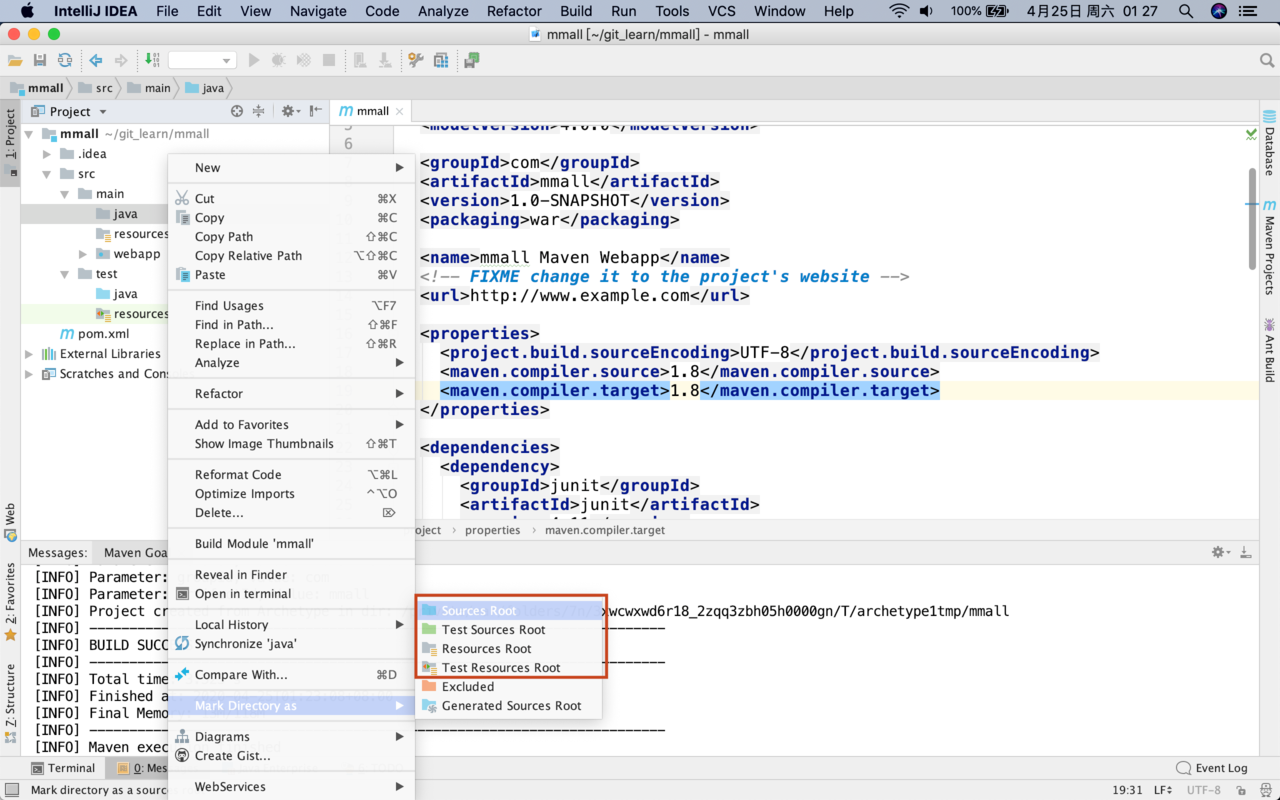The image size is (1280, 800).
Task: Open the Terminal tool window tab
Action: click(63, 768)
